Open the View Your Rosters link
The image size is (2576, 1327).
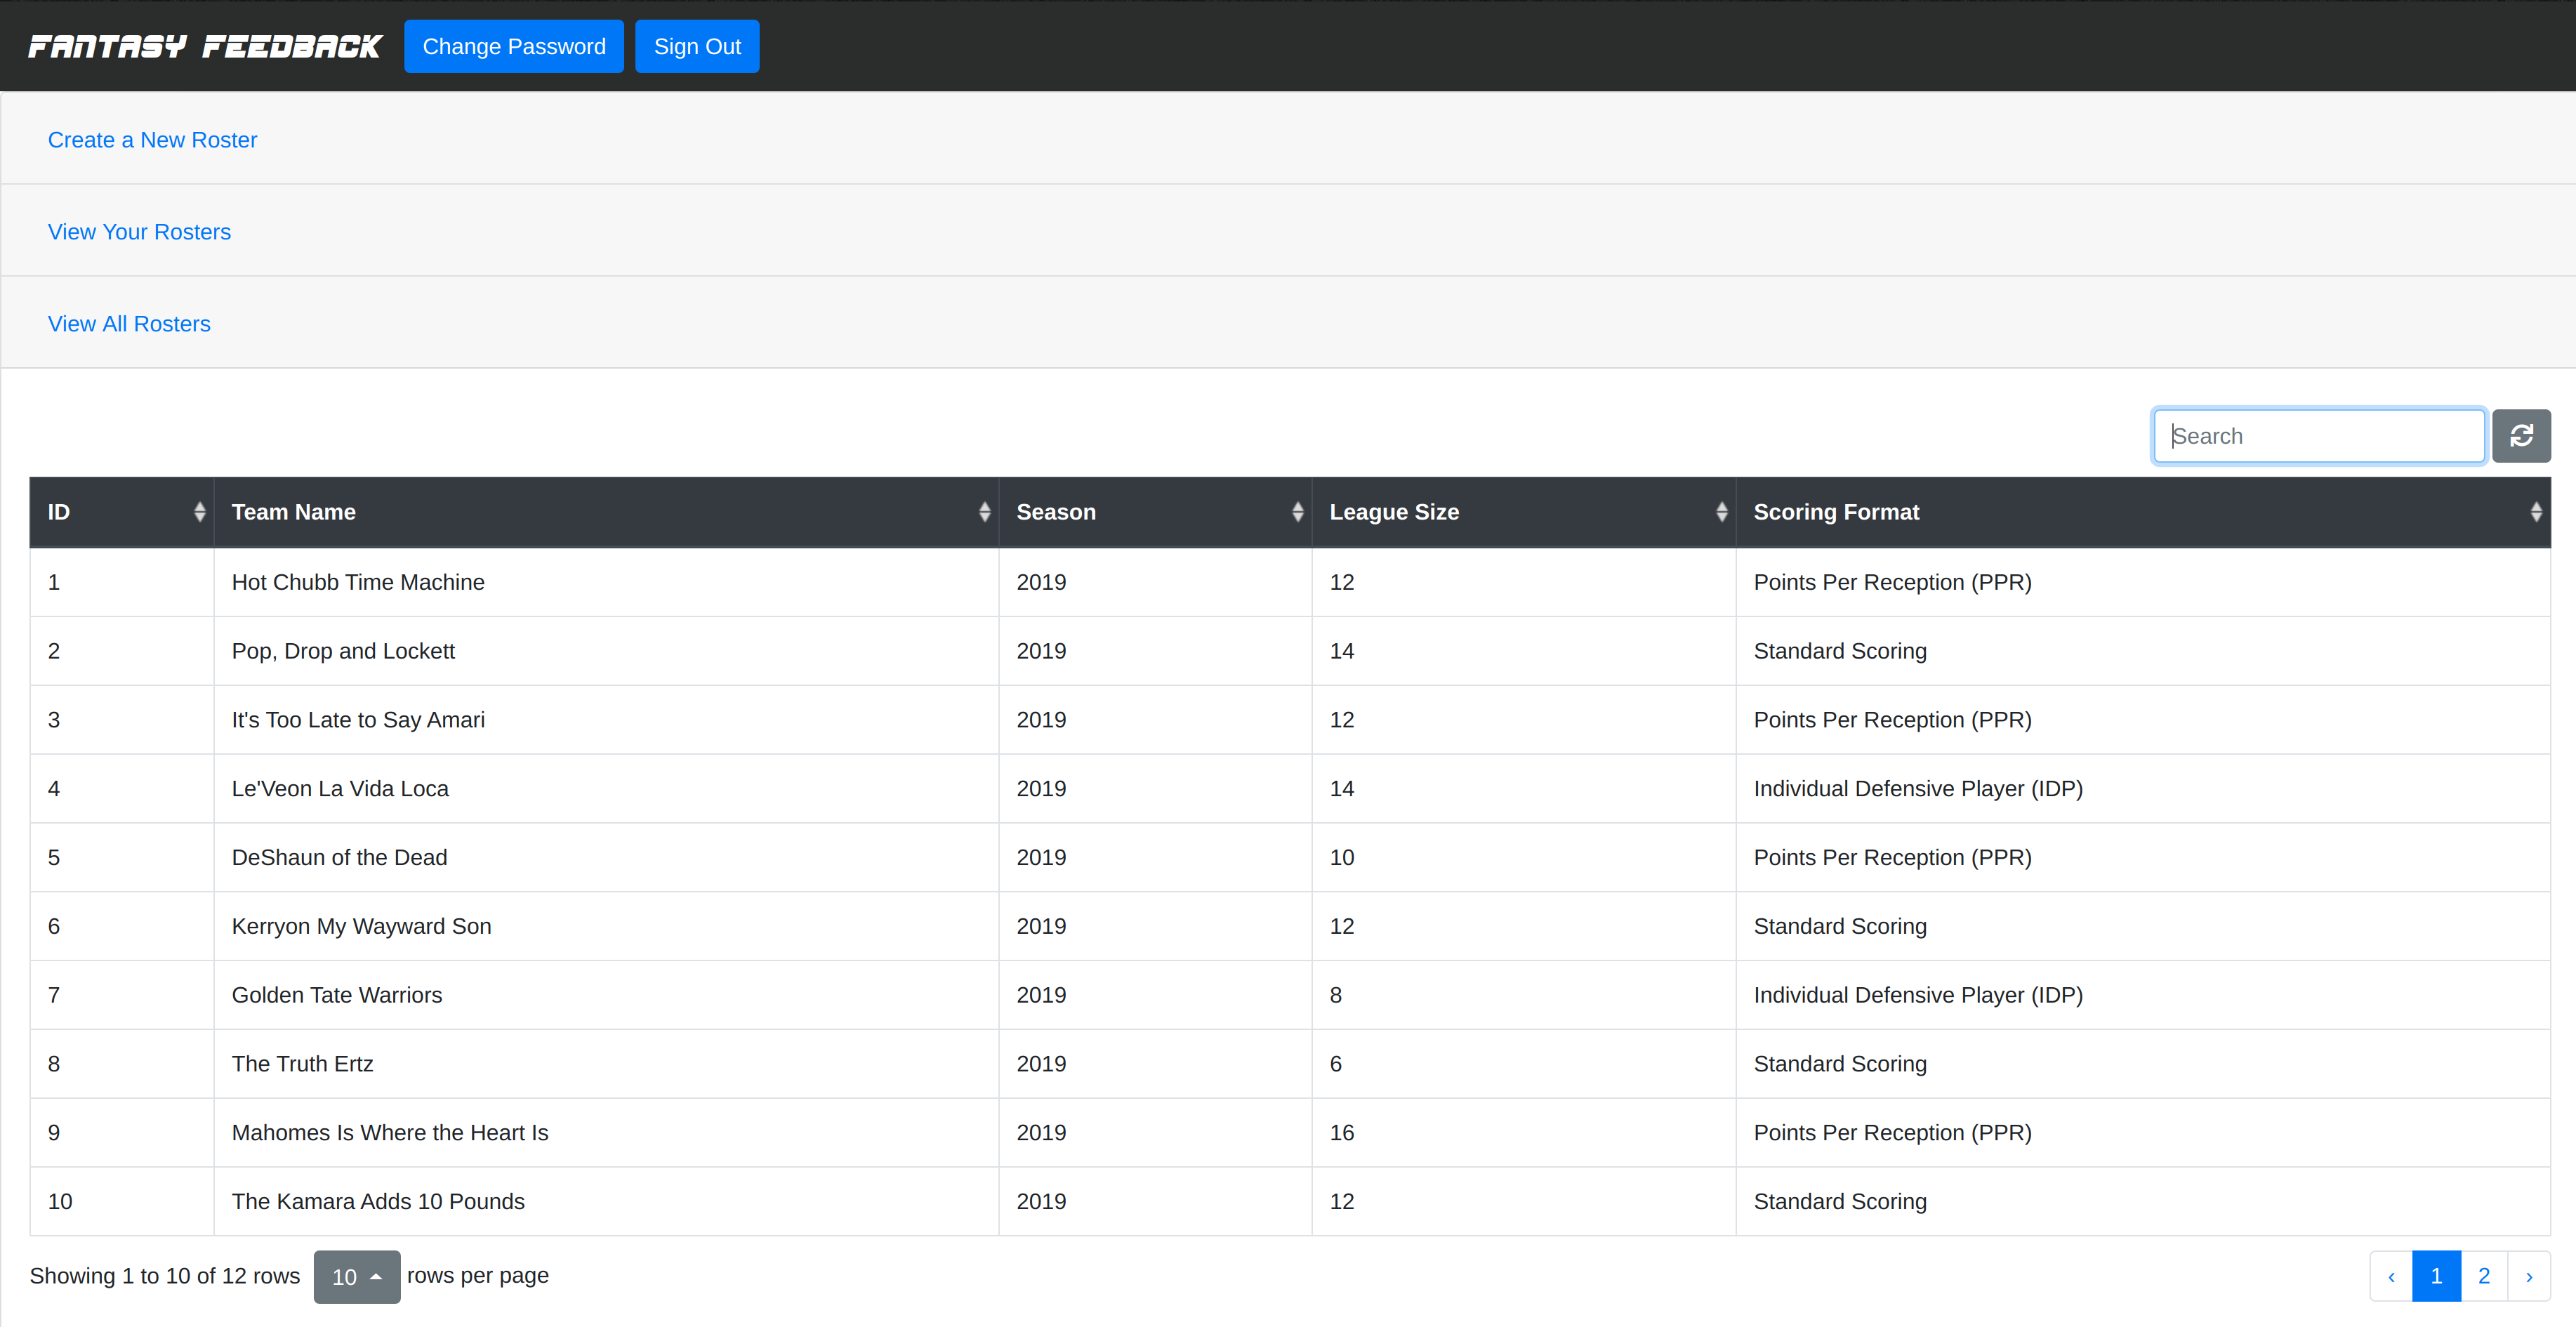coord(139,232)
